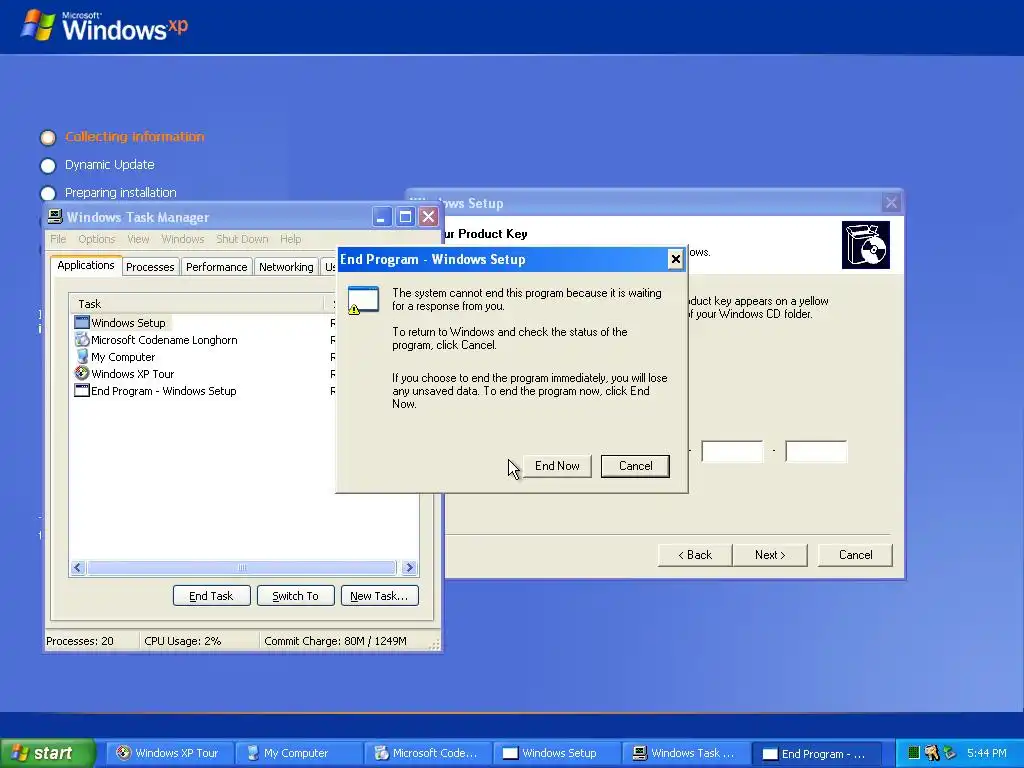Open the Start menu

[x=47, y=753]
